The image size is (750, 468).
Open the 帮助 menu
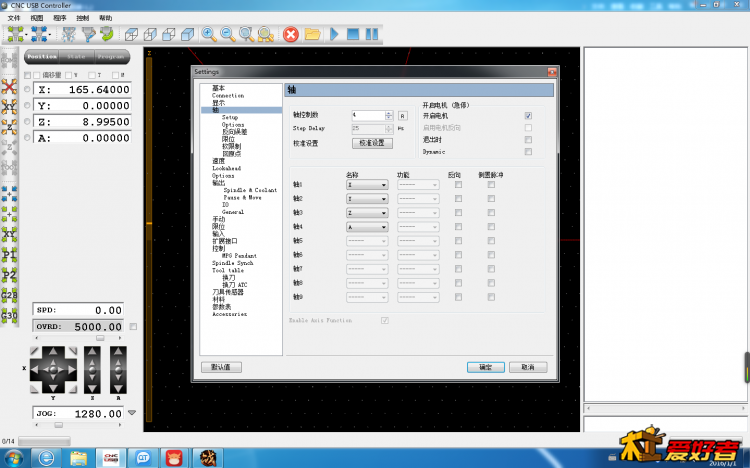106,18
